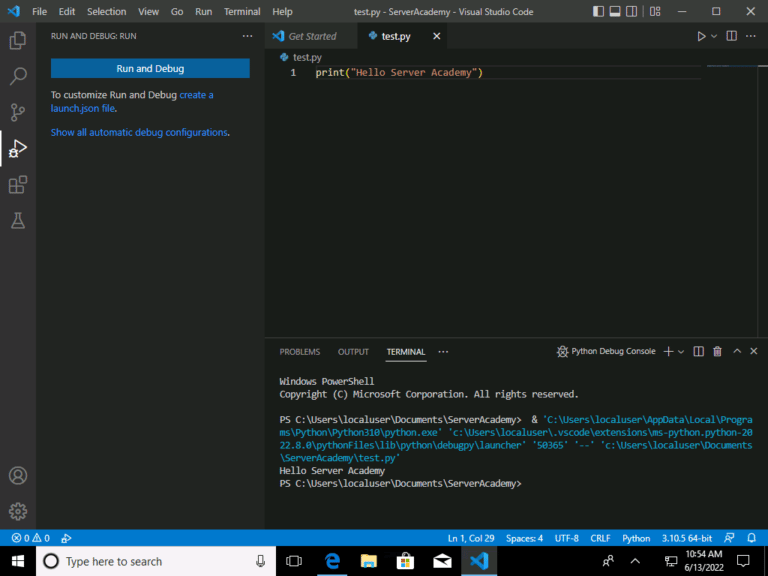This screenshot has width=768, height=576.
Task: Switch to the PROBLEMS panel tab
Action: tap(300, 352)
